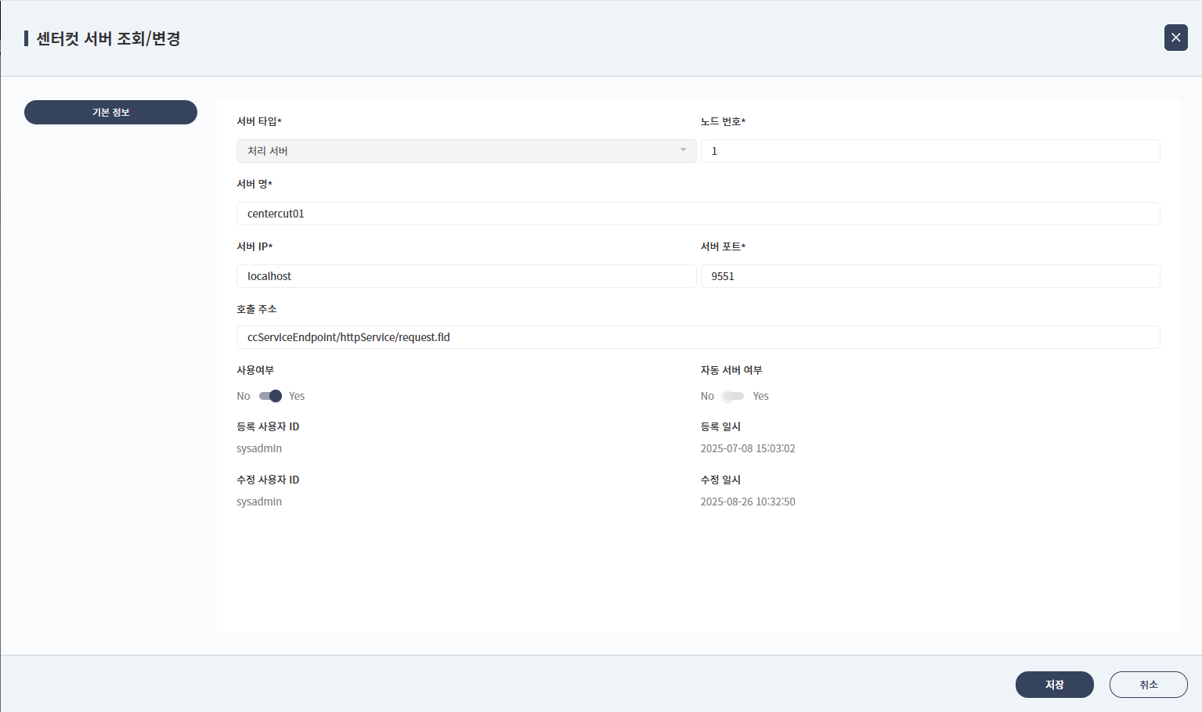Viewport: 1202px width, 712px height.
Task: Click the Yes label next to 사용여부
Action: pyautogui.click(x=297, y=396)
